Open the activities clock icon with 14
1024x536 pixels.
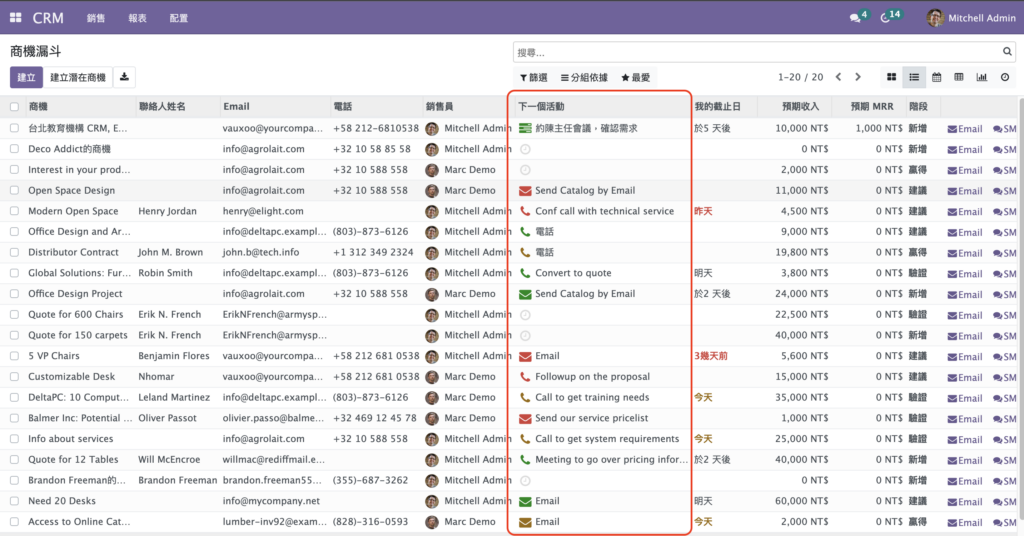coord(885,18)
